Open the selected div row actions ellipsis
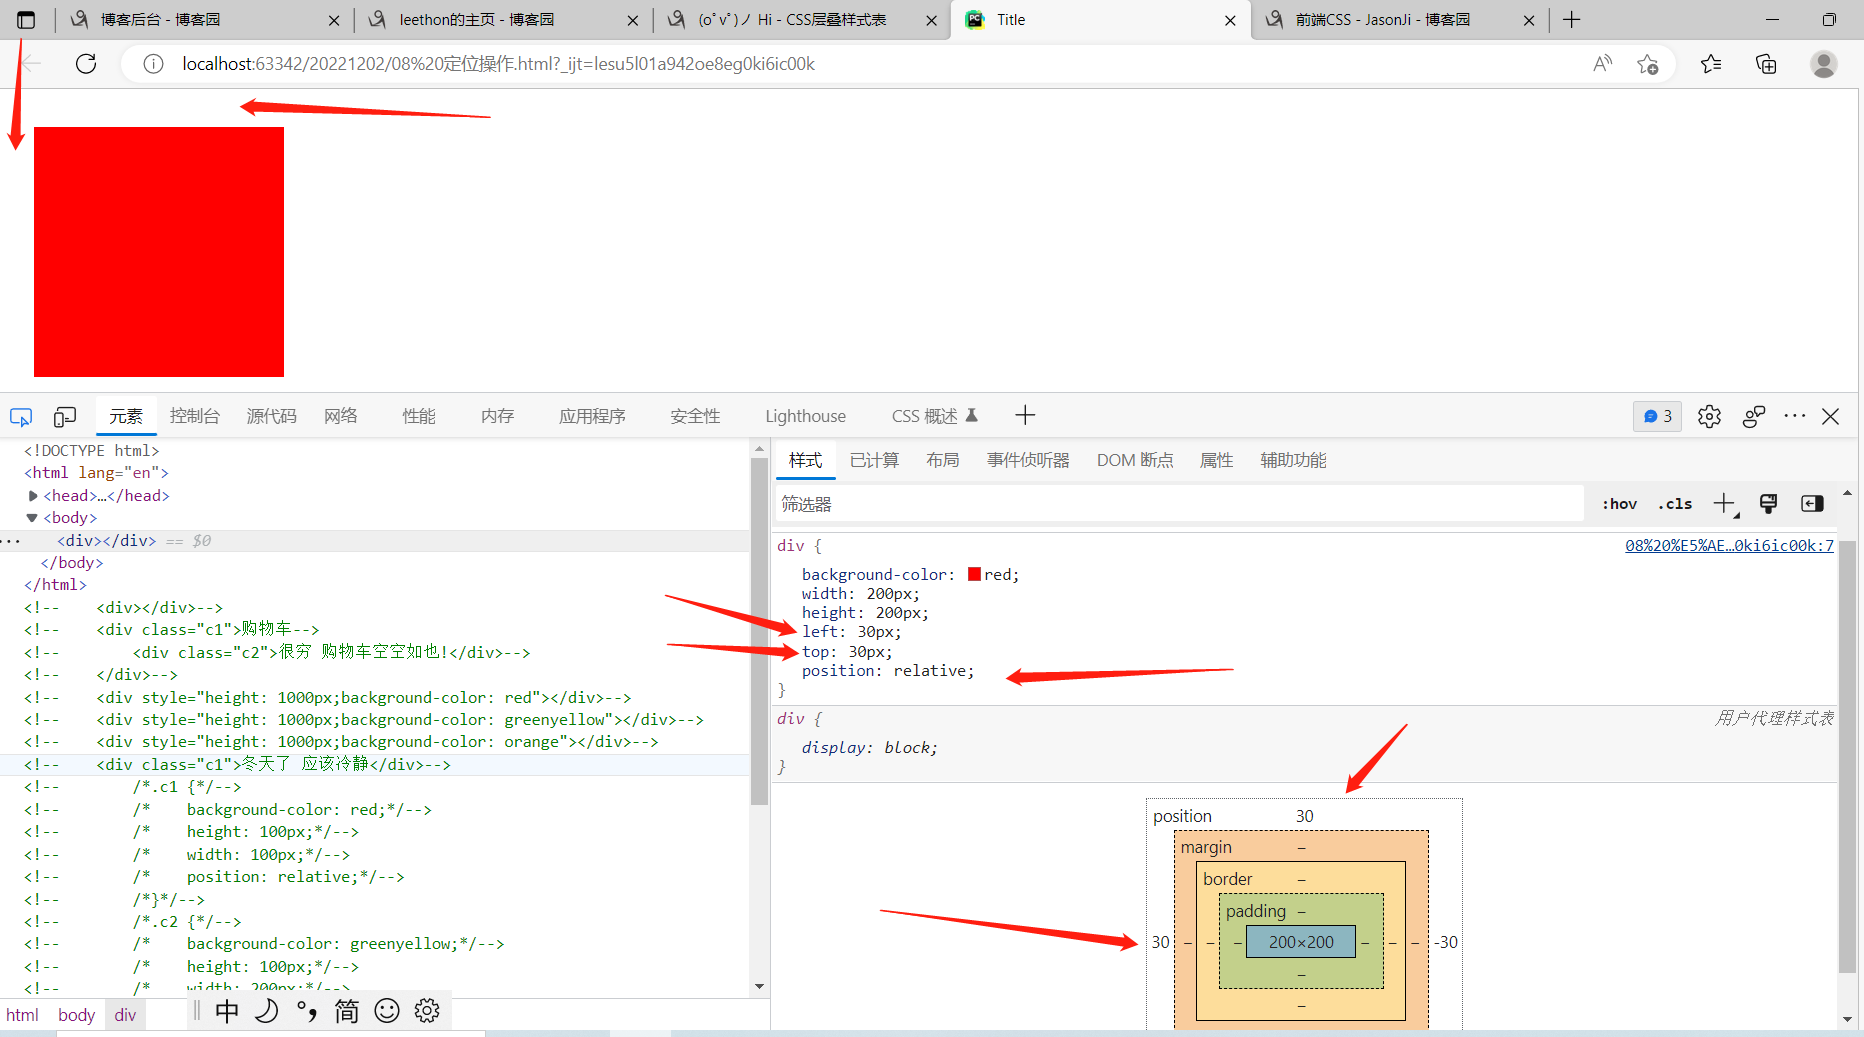This screenshot has width=1864, height=1037. (11, 541)
